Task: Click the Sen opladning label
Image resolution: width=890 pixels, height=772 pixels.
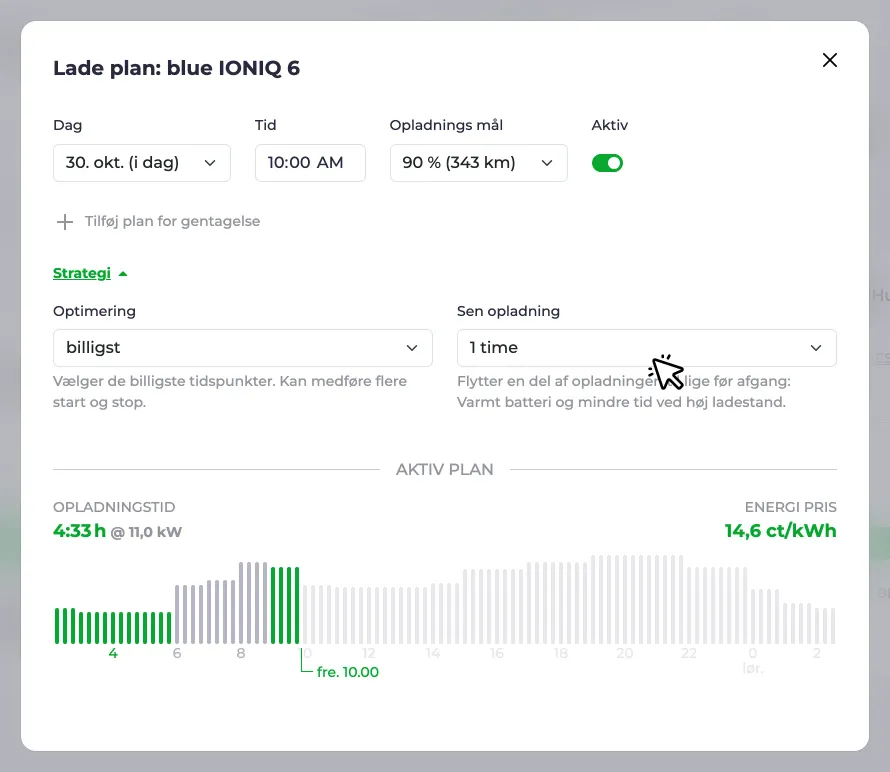Action: click(508, 311)
